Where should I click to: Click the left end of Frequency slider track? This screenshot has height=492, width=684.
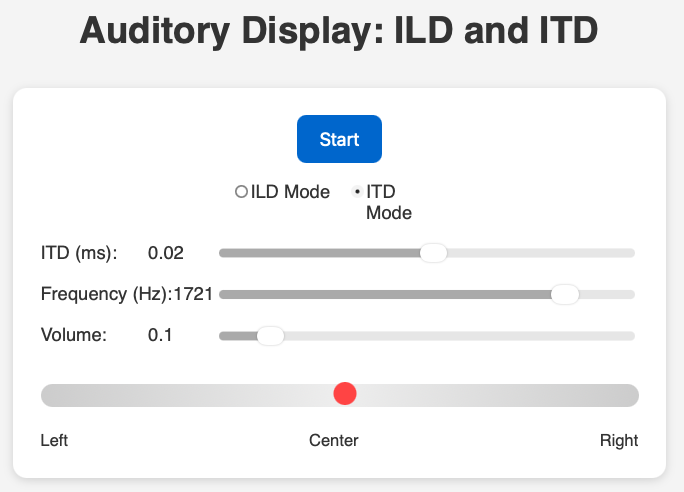[223, 294]
